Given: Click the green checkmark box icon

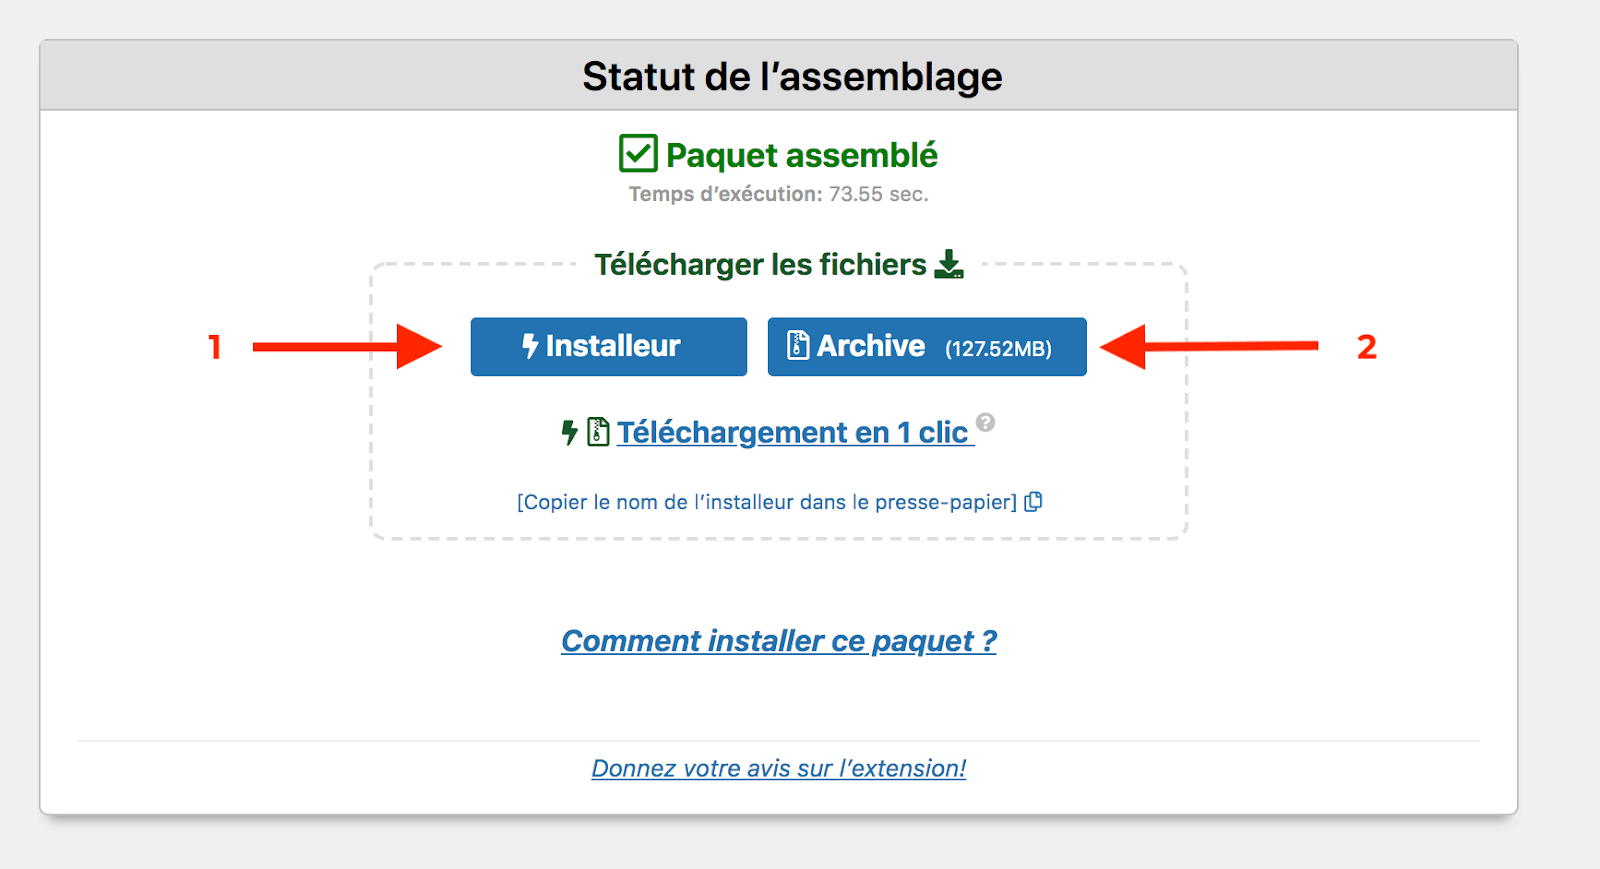Looking at the screenshot, I should coord(638,154).
